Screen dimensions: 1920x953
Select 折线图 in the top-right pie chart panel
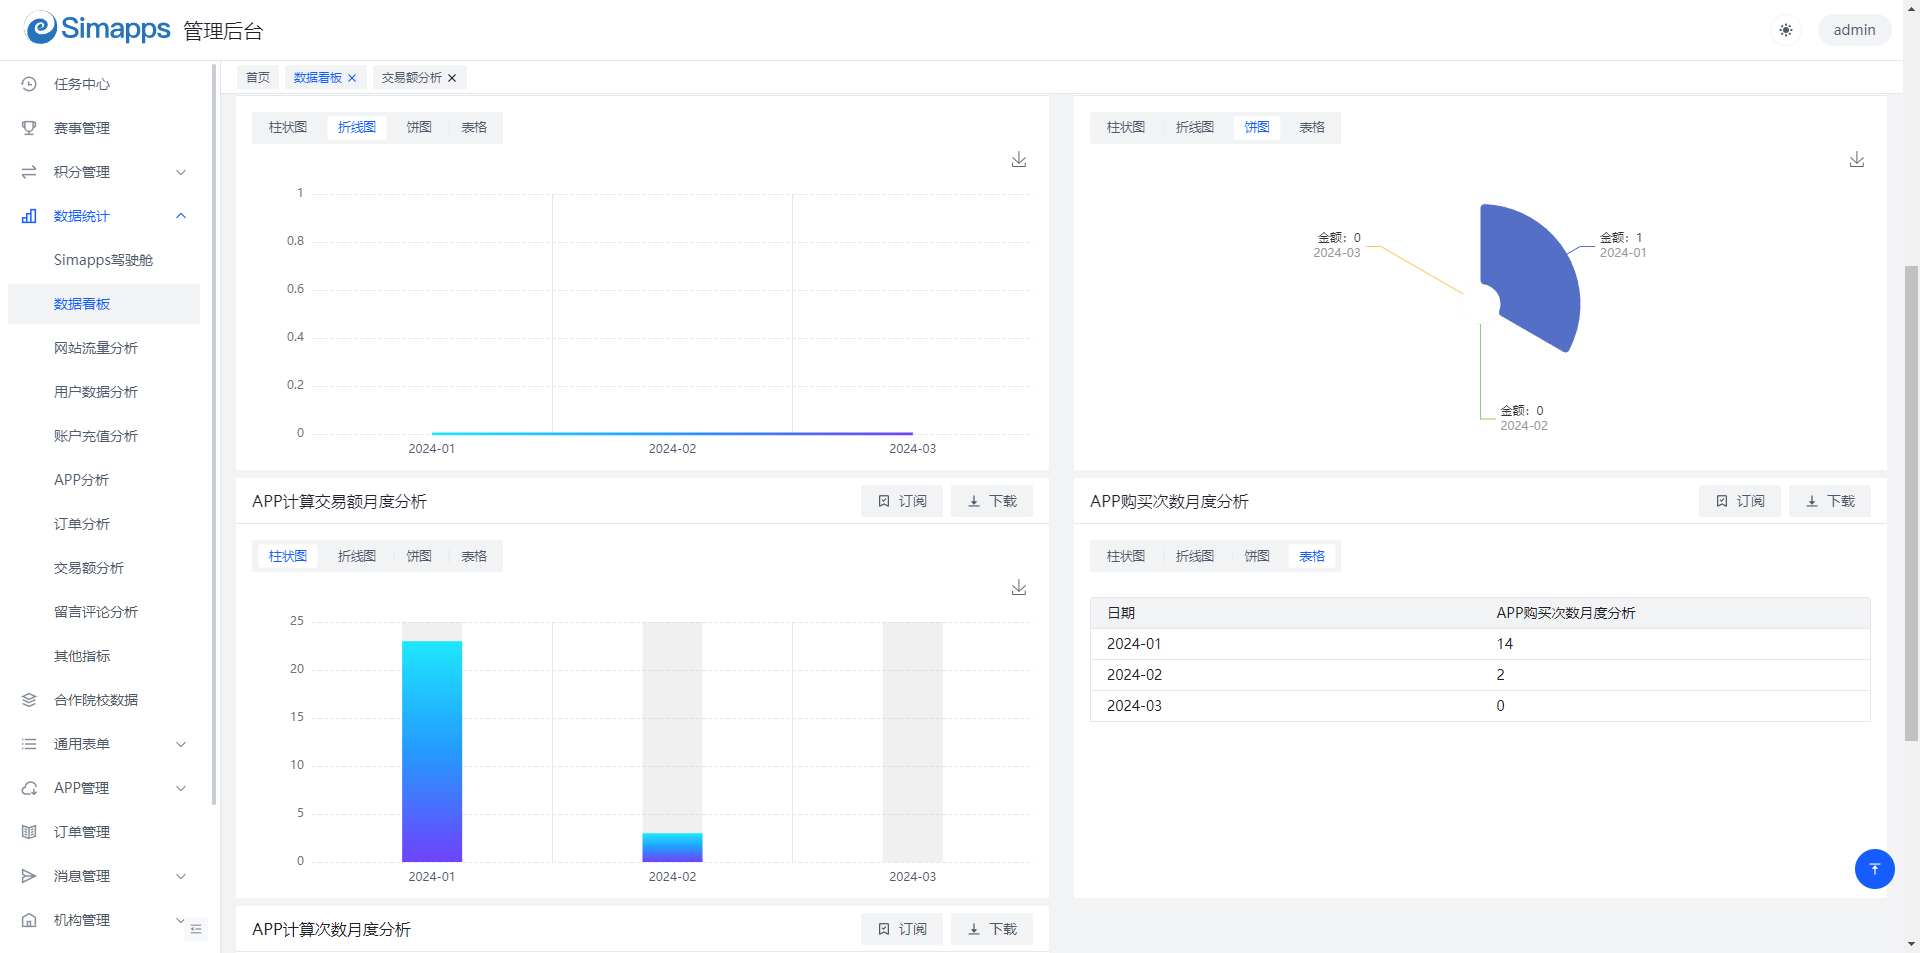pyautogui.click(x=1195, y=127)
